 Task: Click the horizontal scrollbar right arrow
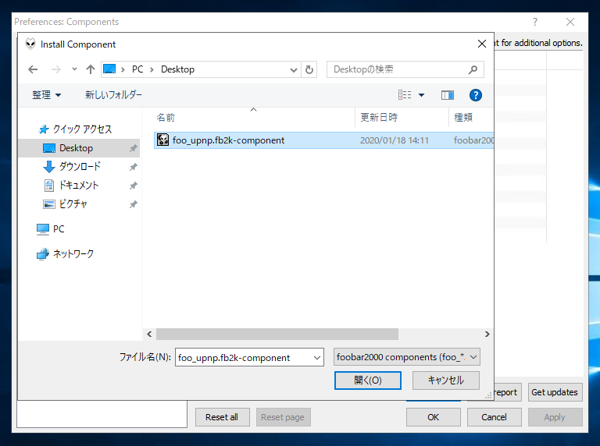pyautogui.click(x=487, y=334)
